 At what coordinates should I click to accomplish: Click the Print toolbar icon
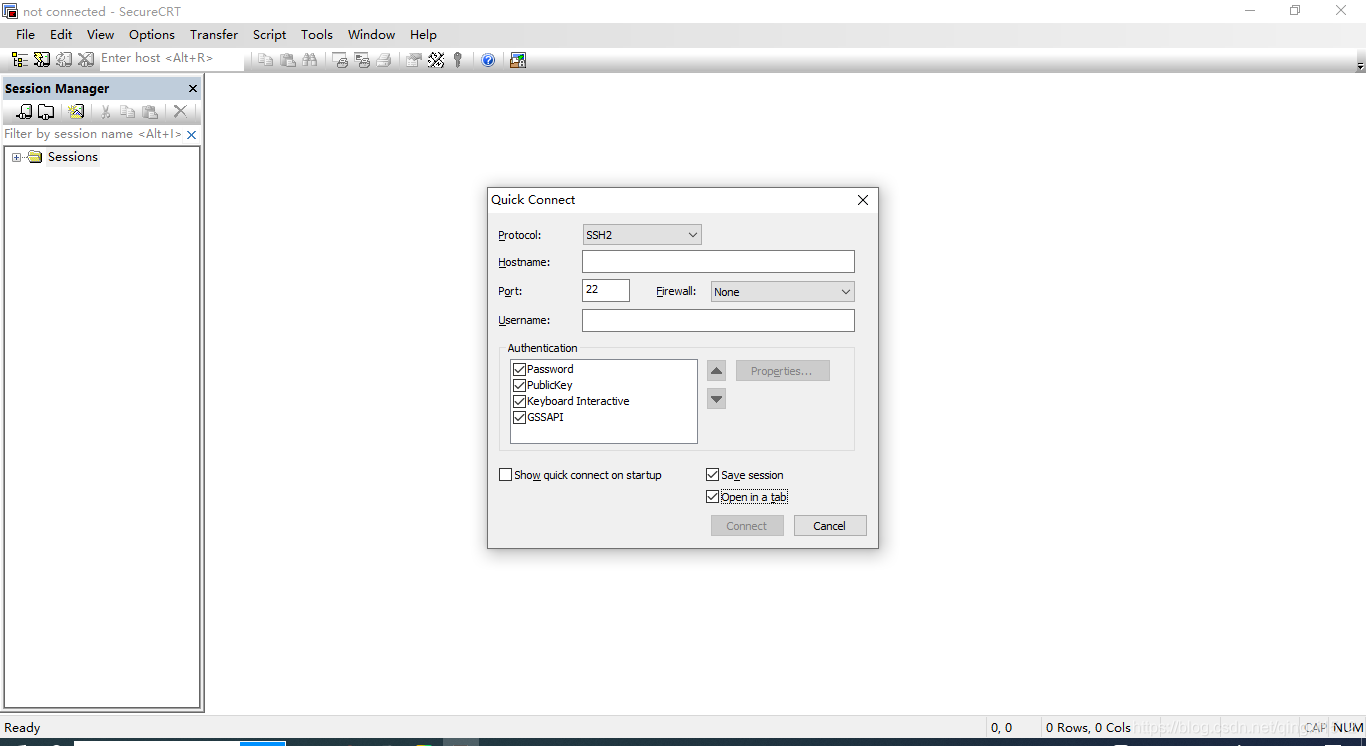383,60
